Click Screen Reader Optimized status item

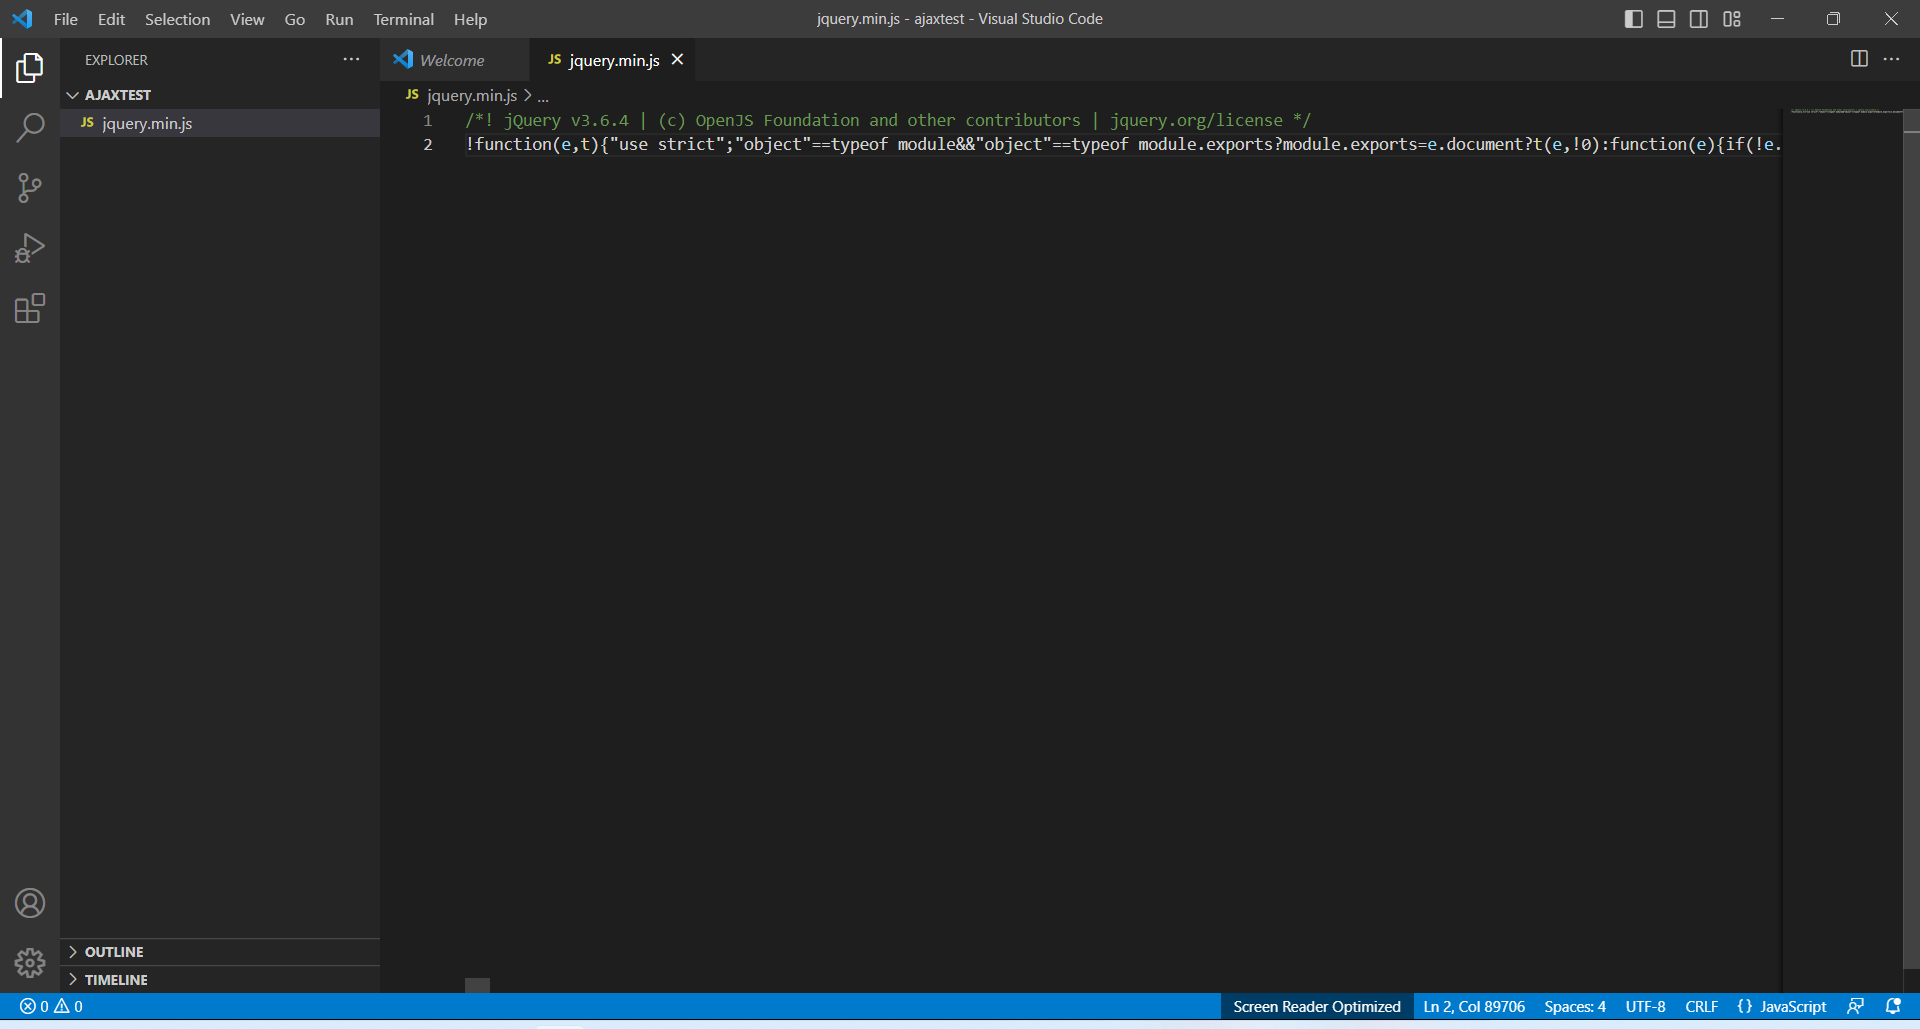click(x=1316, y=1006)
